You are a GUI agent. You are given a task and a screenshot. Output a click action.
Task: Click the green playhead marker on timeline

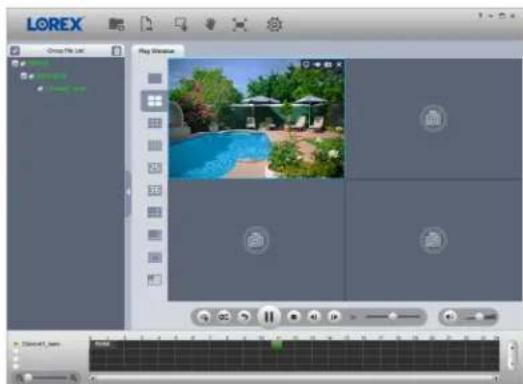click(x=277, y=345)
